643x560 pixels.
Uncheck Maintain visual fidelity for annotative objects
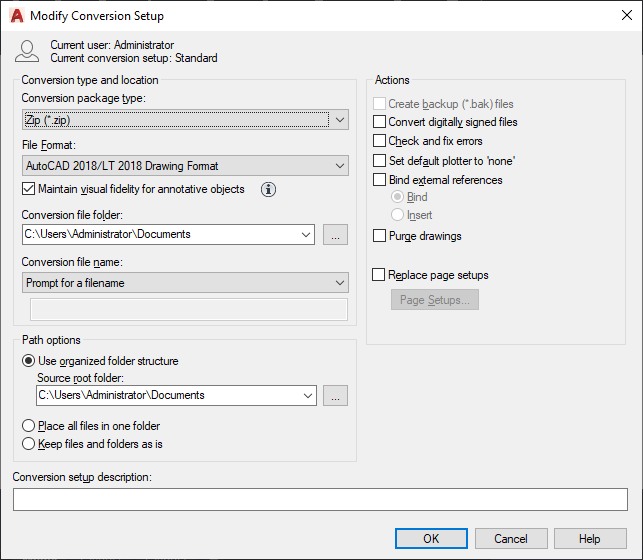tap(28, 189)
